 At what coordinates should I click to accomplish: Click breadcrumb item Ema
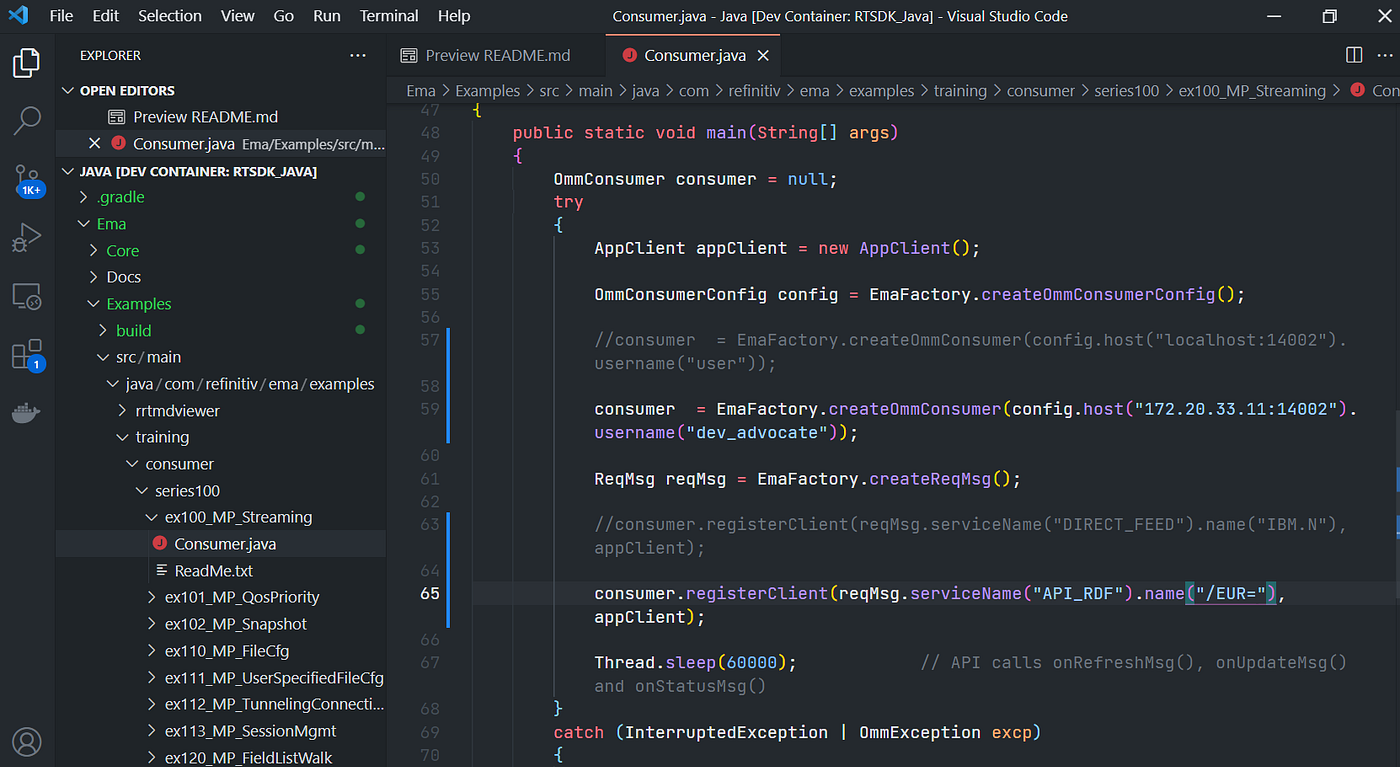click(420, 91)
